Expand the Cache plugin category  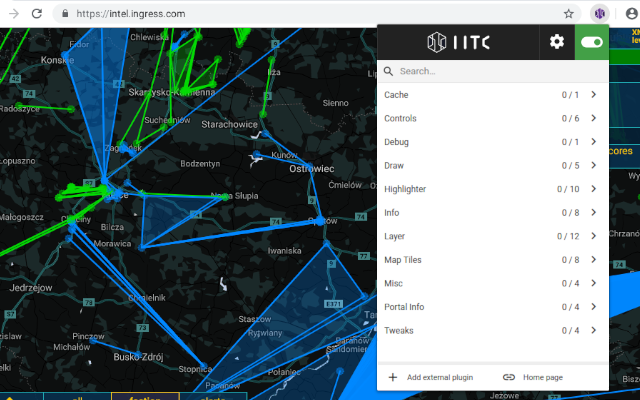pos(492,95)
